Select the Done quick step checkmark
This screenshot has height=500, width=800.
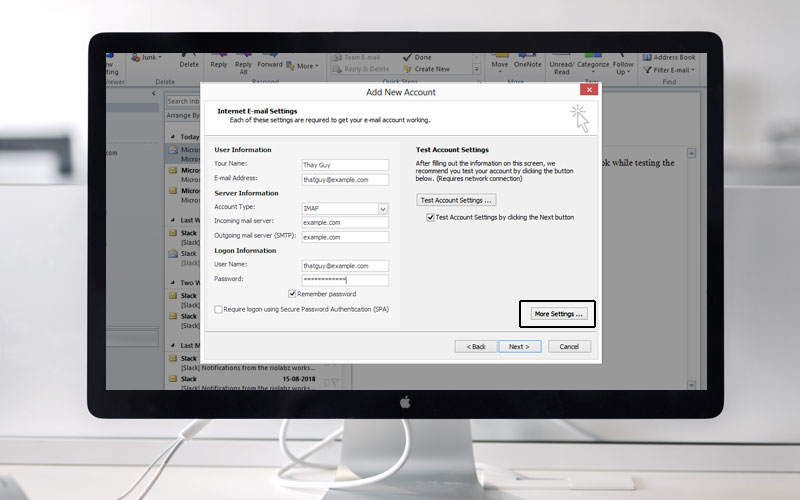[417, 57]
